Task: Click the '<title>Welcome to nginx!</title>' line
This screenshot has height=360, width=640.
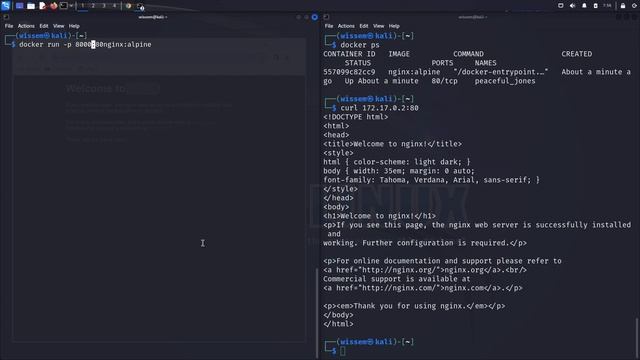Action: pyautogui.click(x=393, y=144)
